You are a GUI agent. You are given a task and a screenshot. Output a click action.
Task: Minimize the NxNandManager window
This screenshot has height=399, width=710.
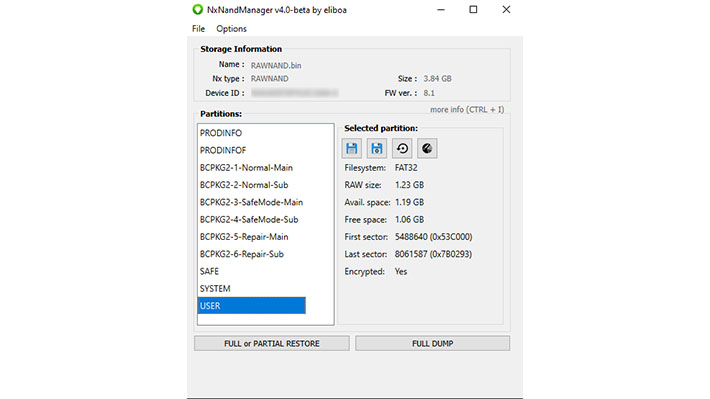441,10
